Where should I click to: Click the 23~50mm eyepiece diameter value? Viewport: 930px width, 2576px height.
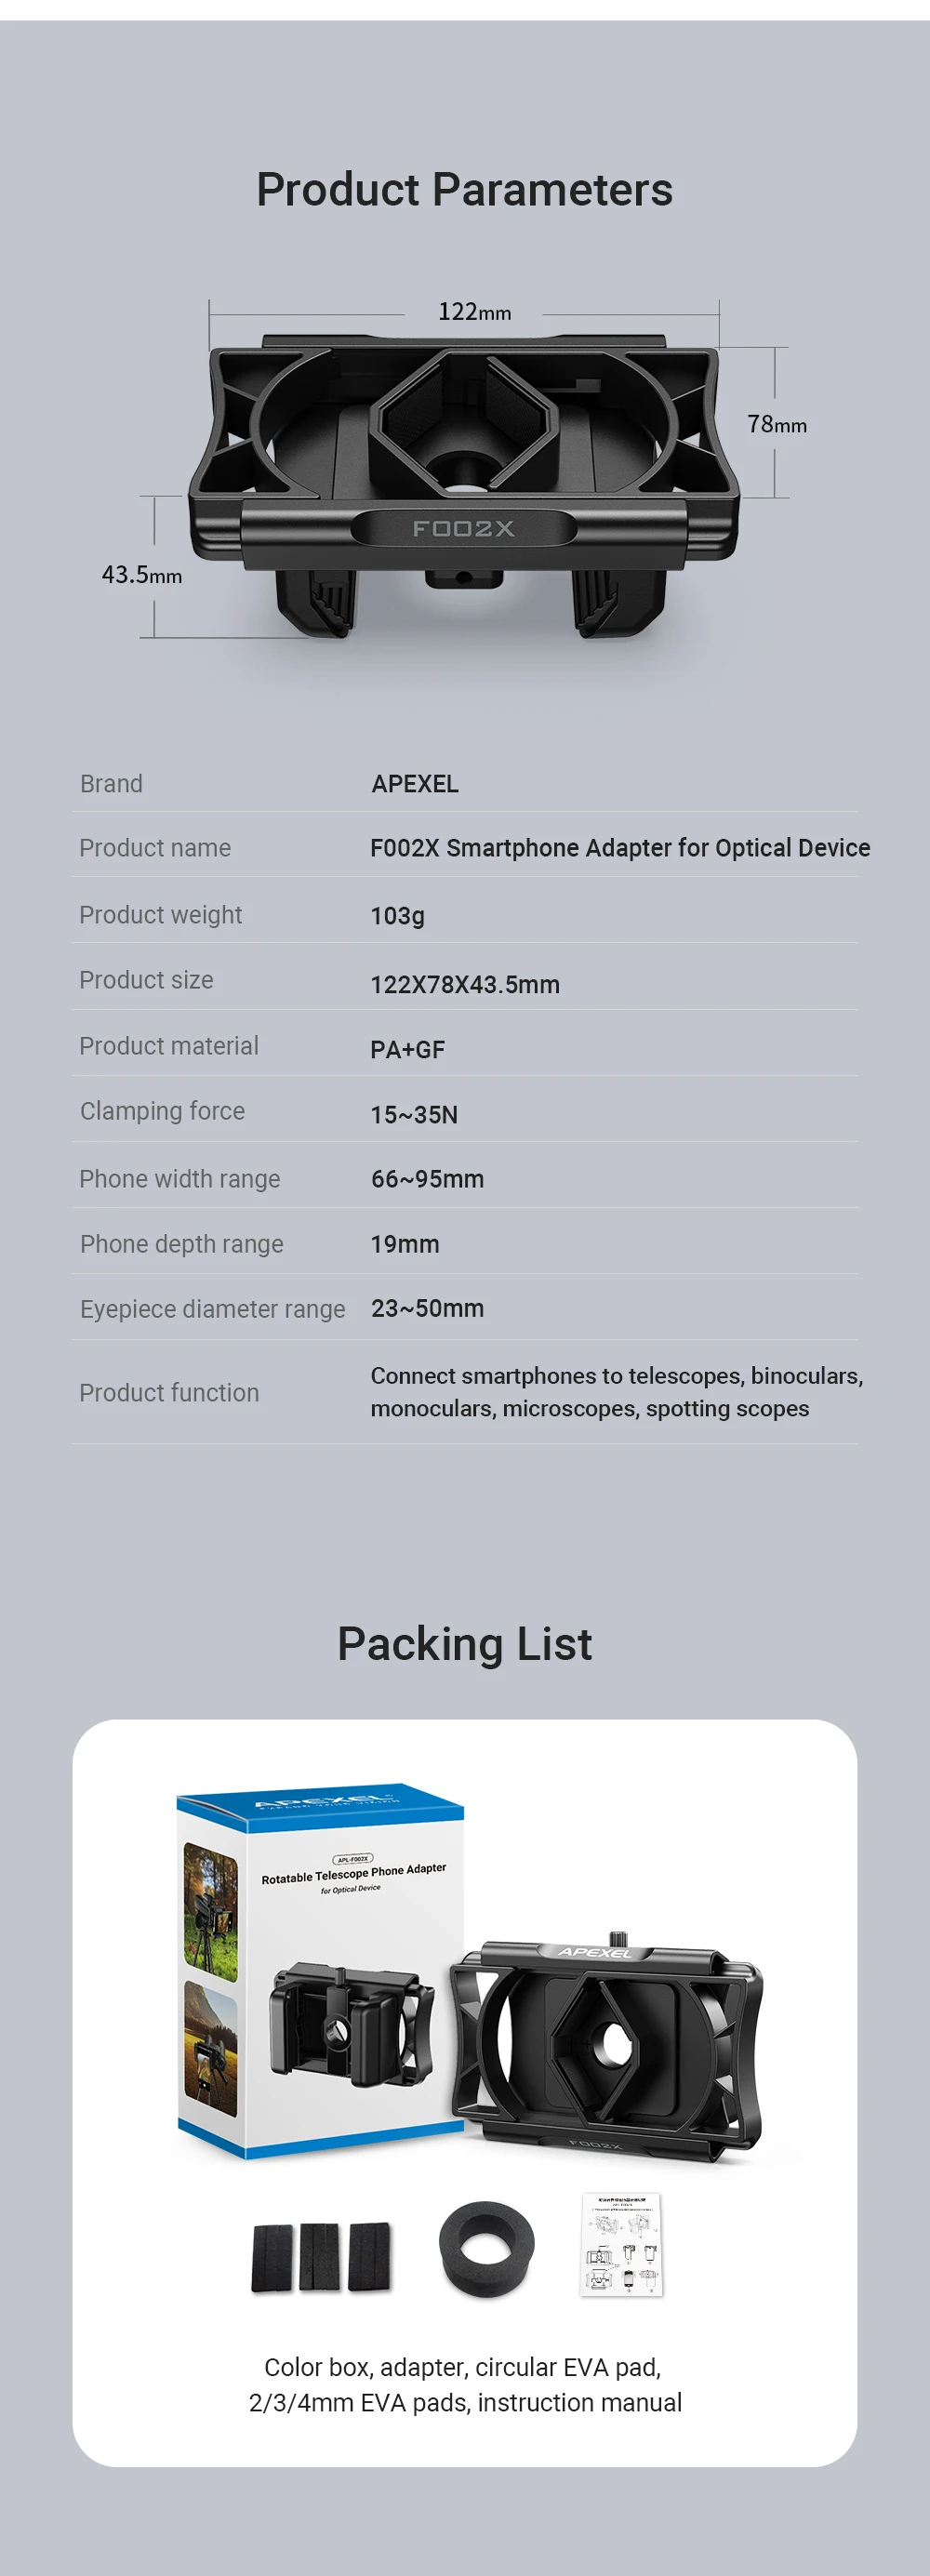(427, 1308)
